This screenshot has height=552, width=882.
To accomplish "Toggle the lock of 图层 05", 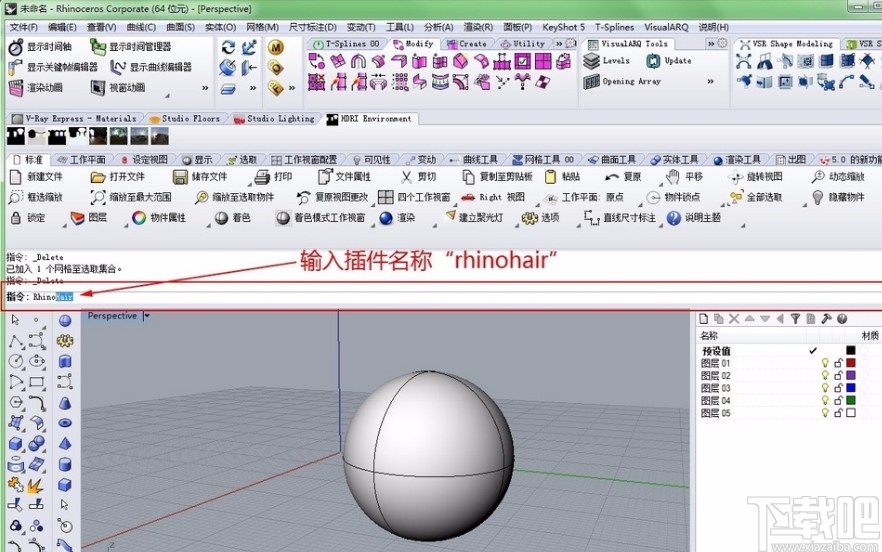I will [x=838, y=412].
